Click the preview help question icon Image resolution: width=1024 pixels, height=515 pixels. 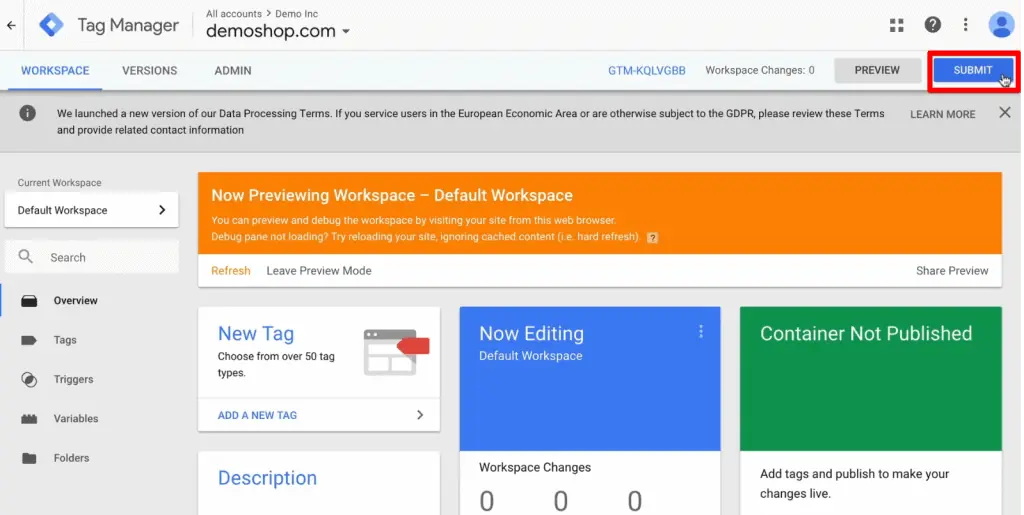(x=652, y=238)
